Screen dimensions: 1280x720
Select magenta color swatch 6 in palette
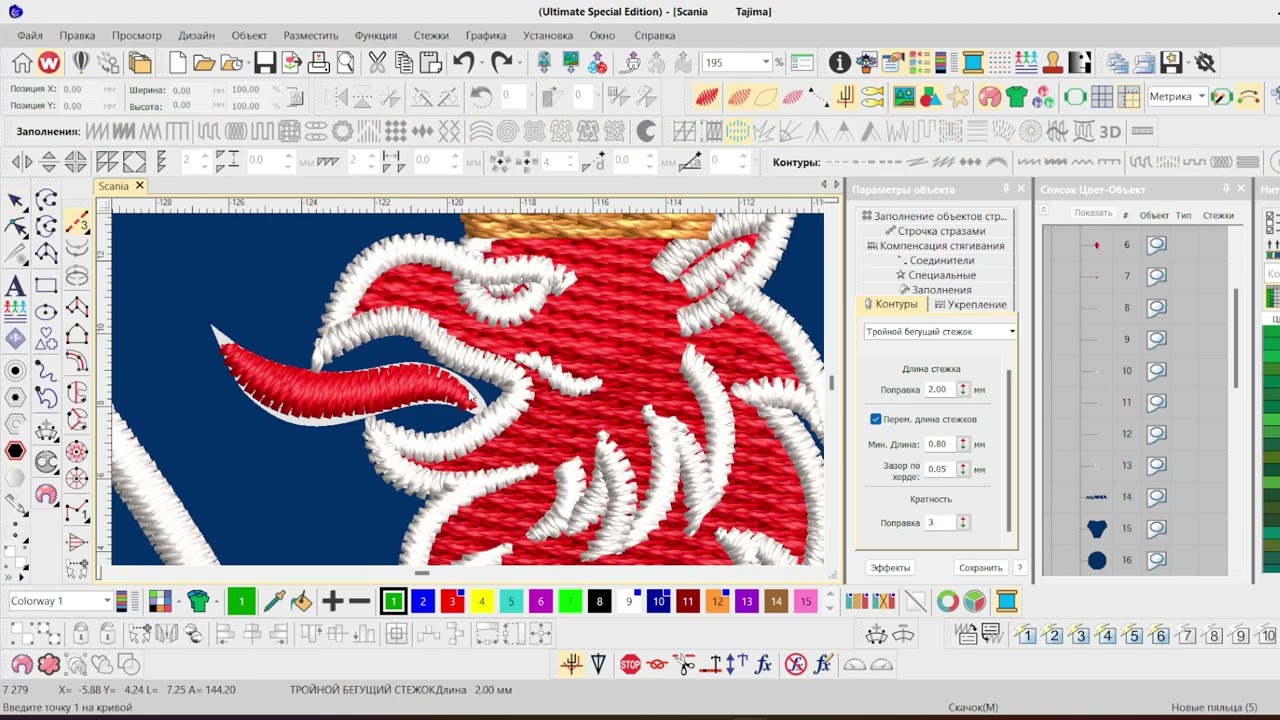click(x=540, y=601)
